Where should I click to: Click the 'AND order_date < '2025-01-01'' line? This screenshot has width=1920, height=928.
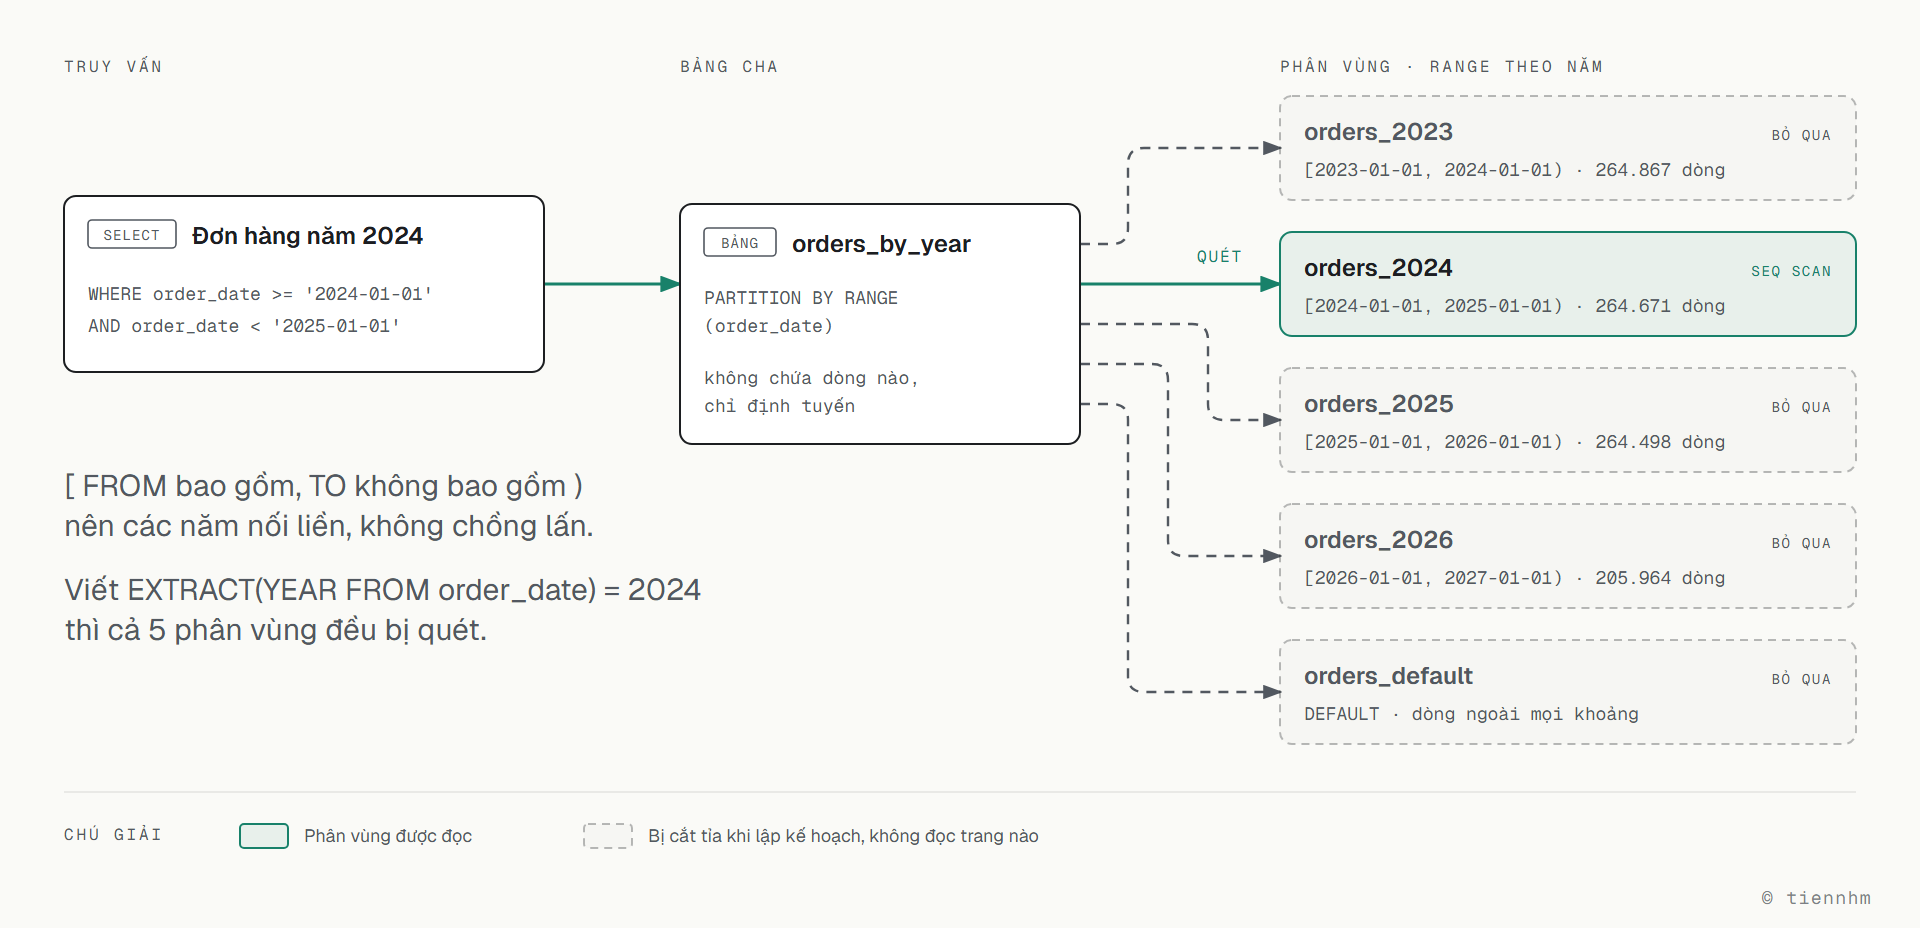pos(244,326)
